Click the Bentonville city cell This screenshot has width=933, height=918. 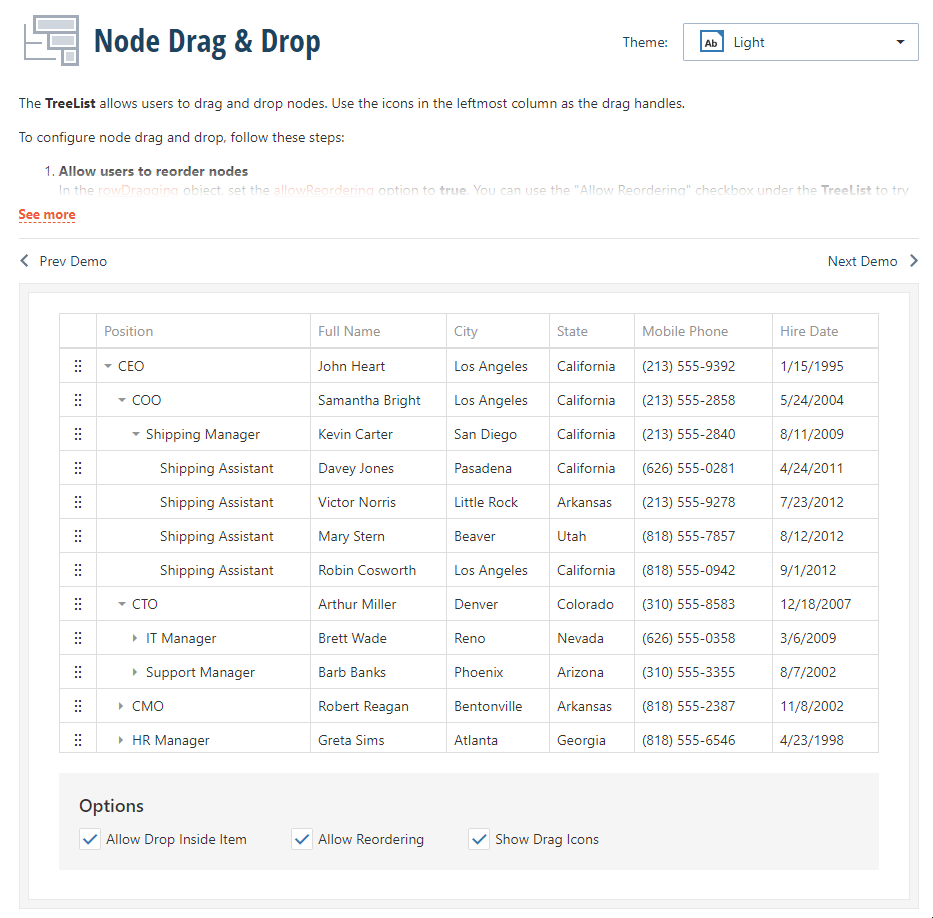click(x=498, y=706)
